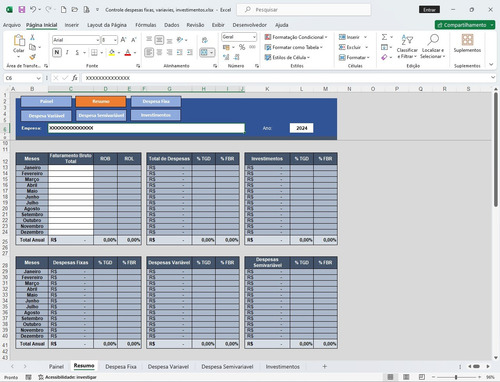Click the cell borders icon
Image resolution: width=500 pixels, height=382 pixels.
(94, 52)
